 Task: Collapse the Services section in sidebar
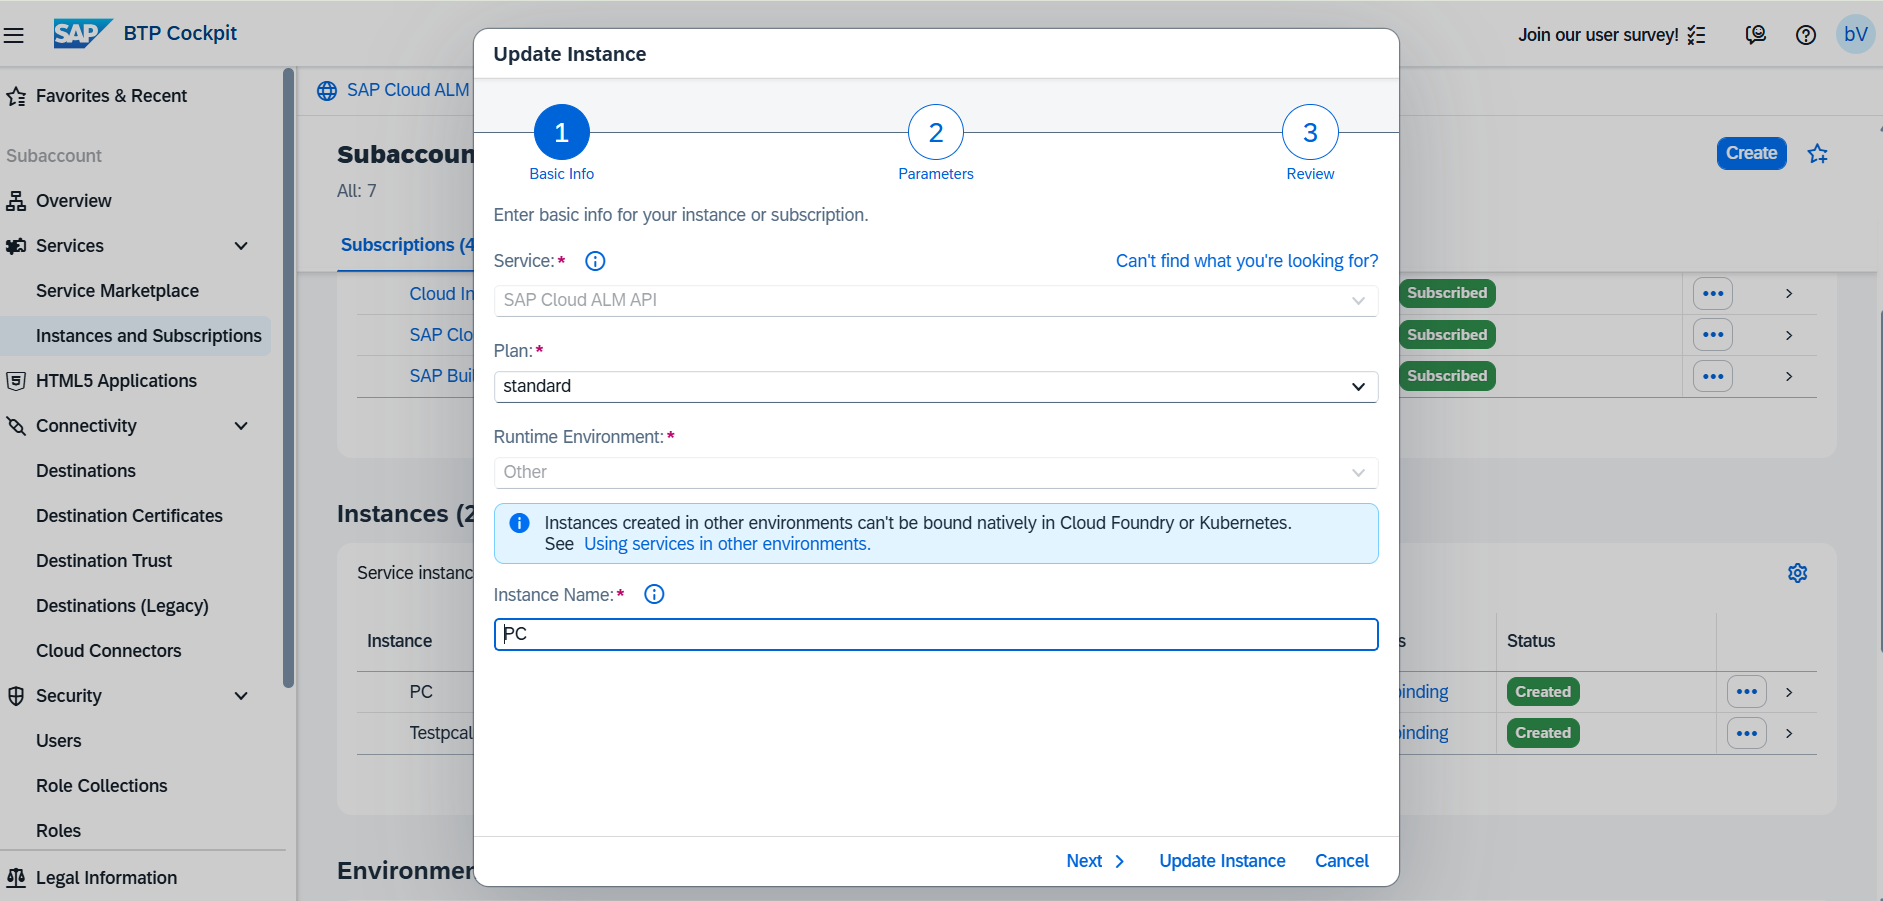coord(241,246)
